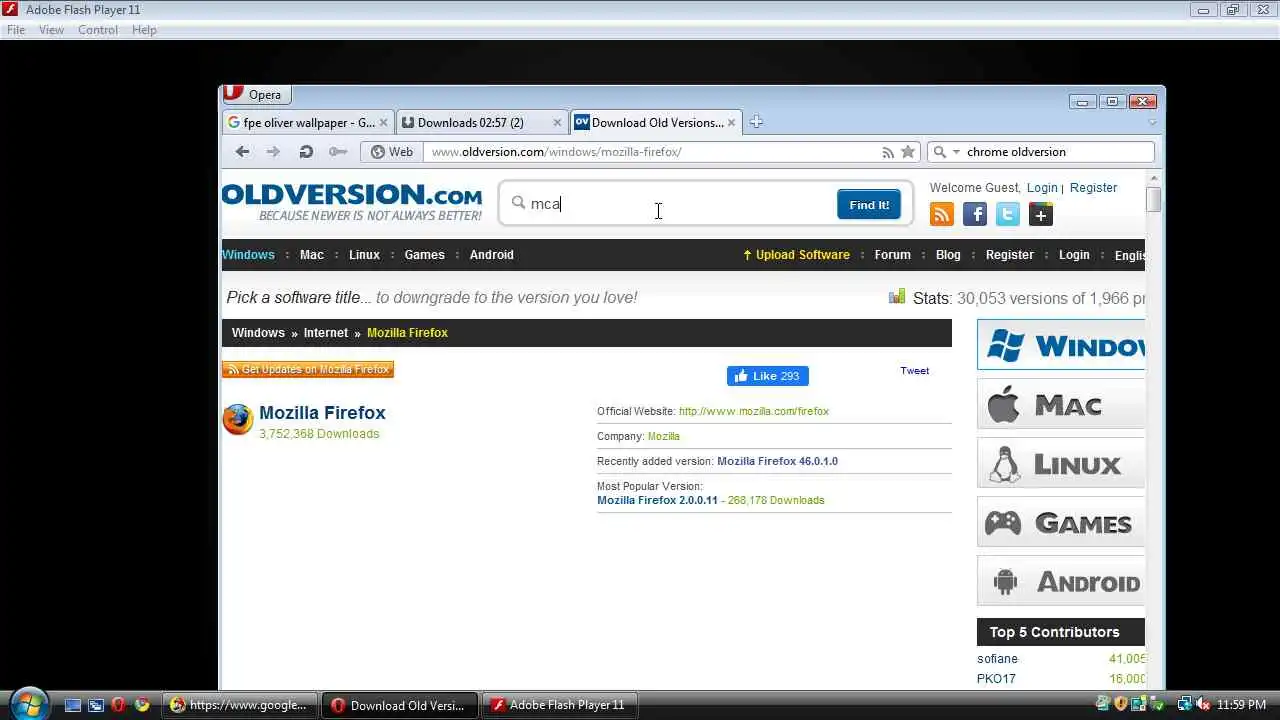The width and height of the screenshot is (1280, 720).
Task: Click the Windows Start orb
Action: pos(28,703)
